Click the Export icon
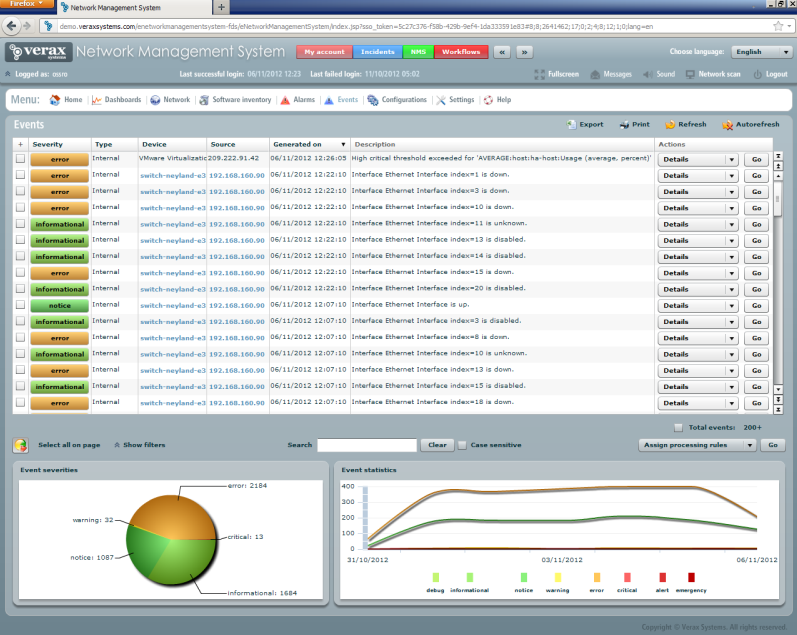797x635 pixels. coord(571,125)
